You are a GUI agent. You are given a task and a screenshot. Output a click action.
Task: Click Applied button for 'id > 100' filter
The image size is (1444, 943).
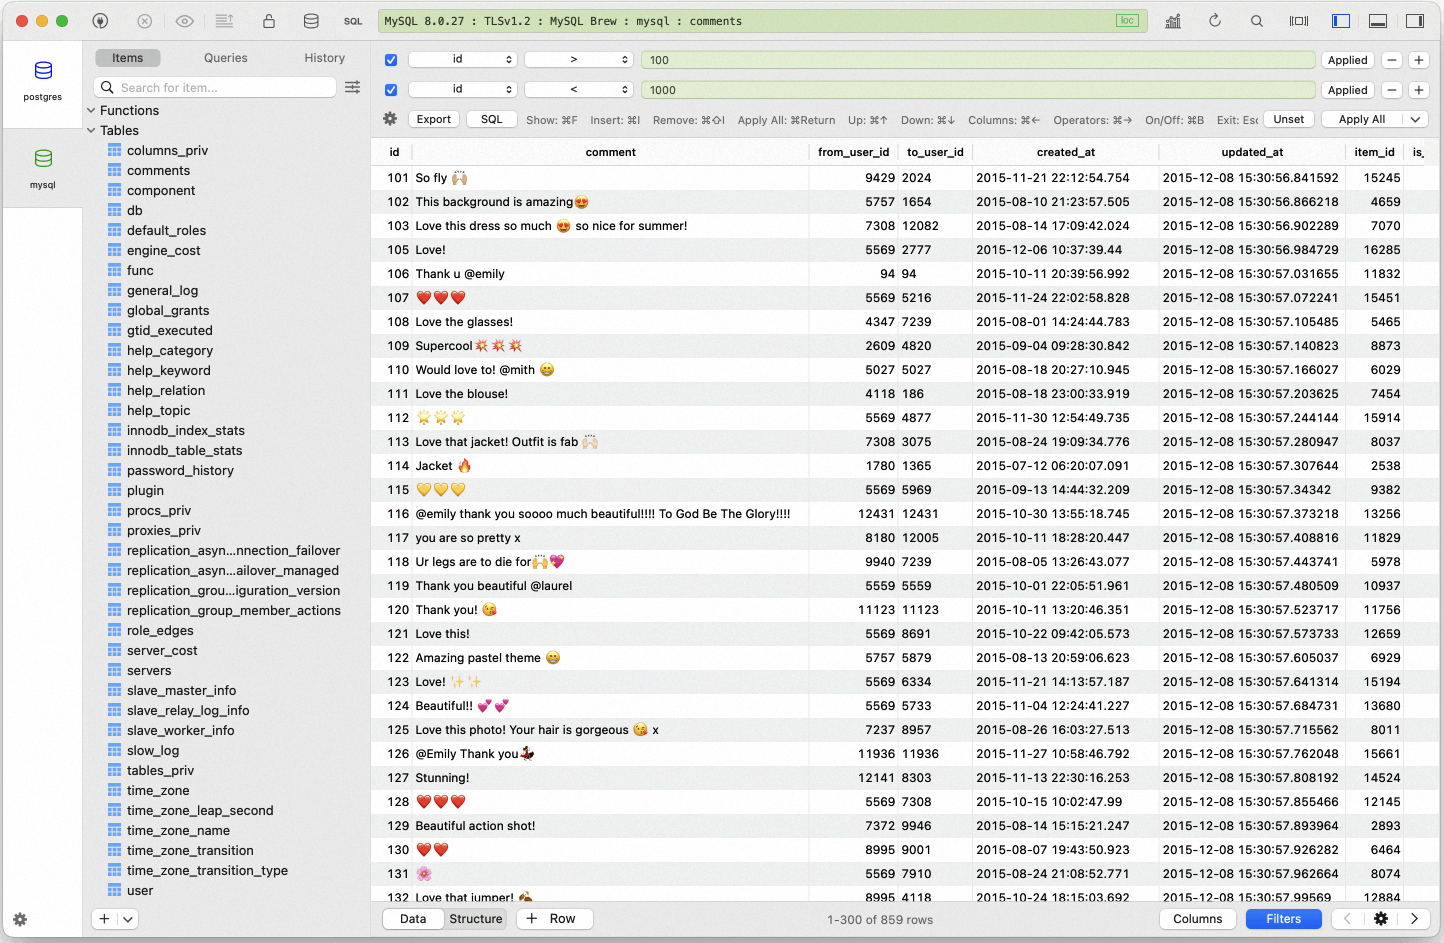[1348, 60]
